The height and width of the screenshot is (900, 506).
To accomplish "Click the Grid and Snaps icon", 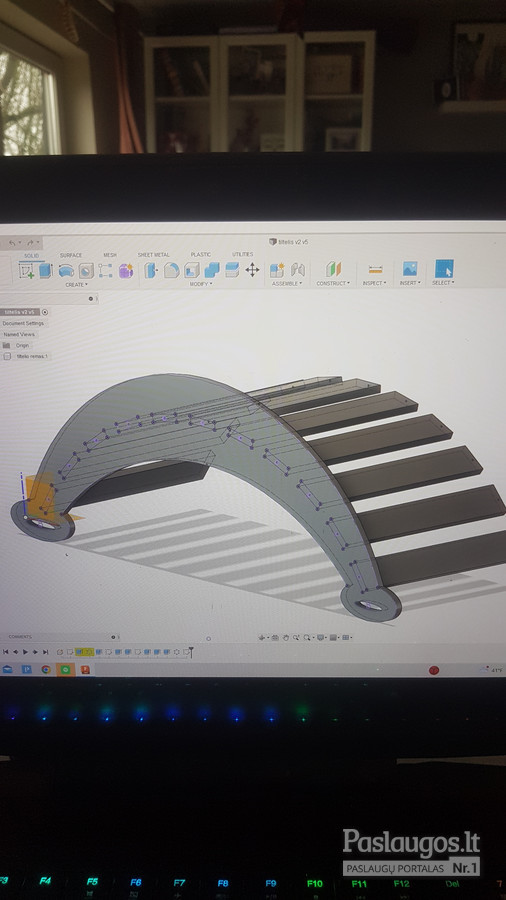I will (x=334, y=637).
